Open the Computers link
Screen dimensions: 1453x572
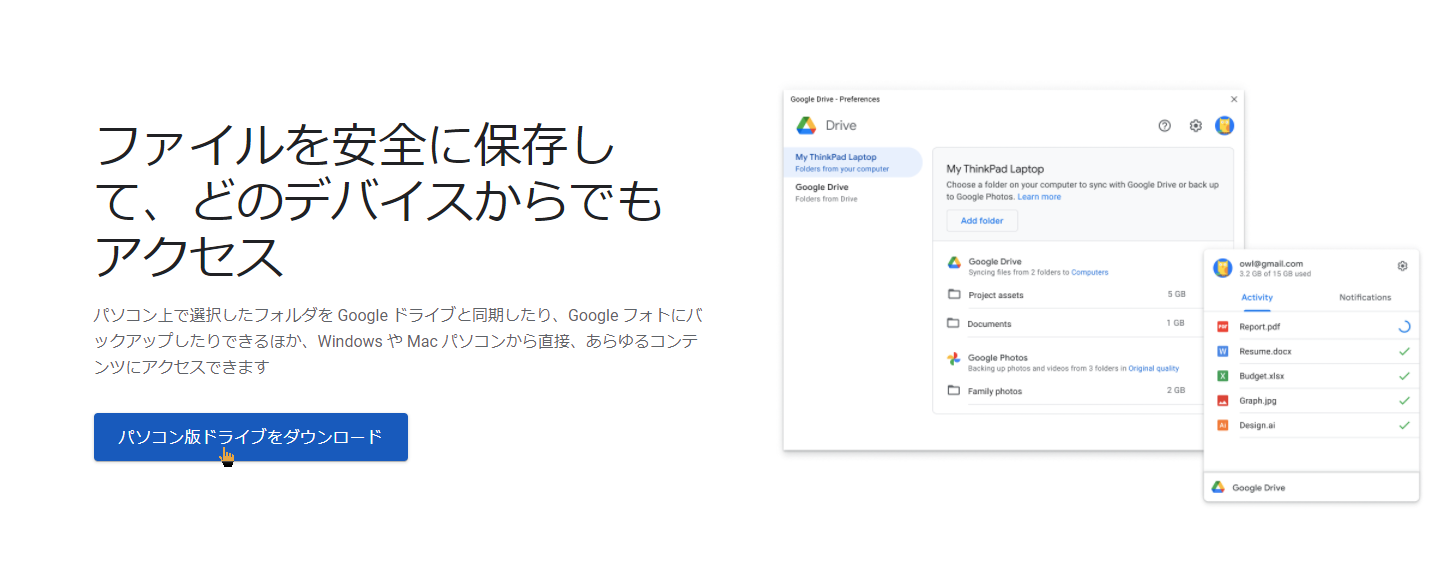click(1089, 272)
